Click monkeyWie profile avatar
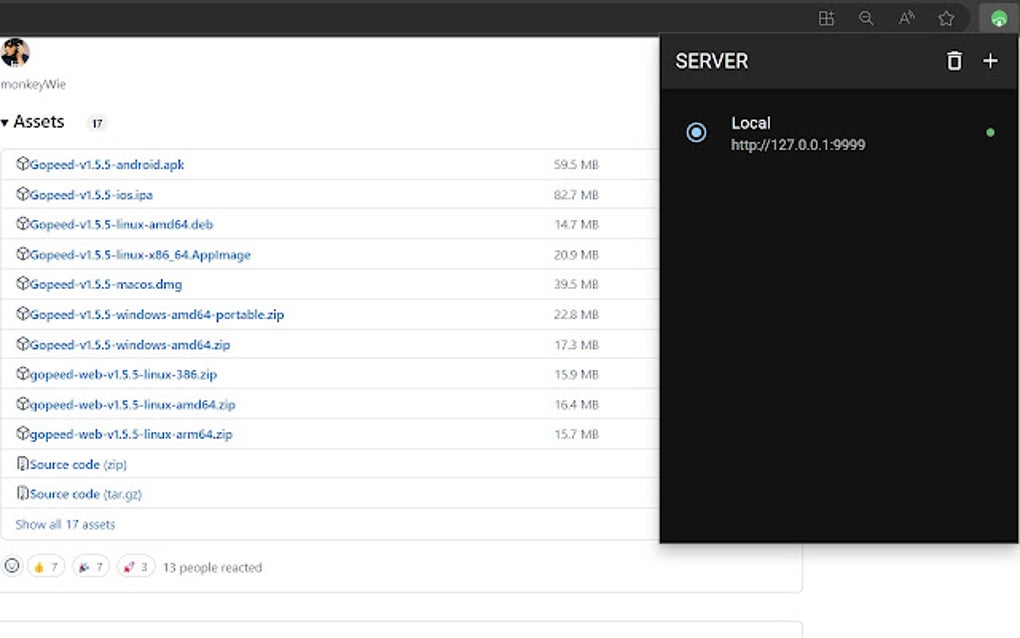Image resolution: width=1020 pixels, height=638 pixels. point(15,53)
